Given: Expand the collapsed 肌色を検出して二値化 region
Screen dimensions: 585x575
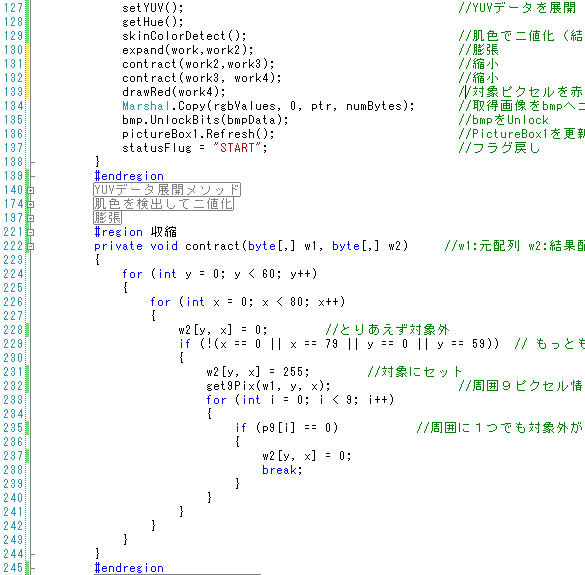Looking at the screenshot, I should coord(31,204).
